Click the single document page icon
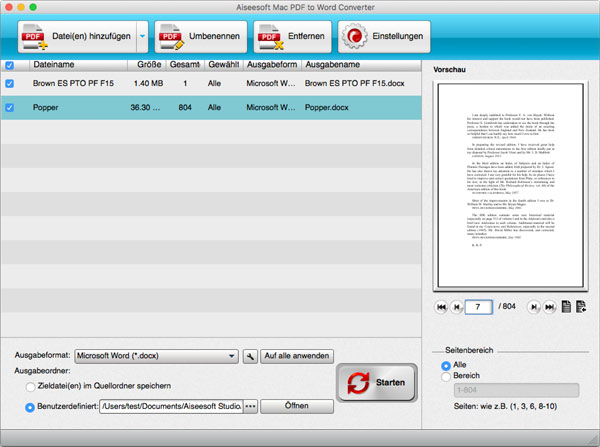The width and height of the screenshot is (600, 447). [566, 307]
